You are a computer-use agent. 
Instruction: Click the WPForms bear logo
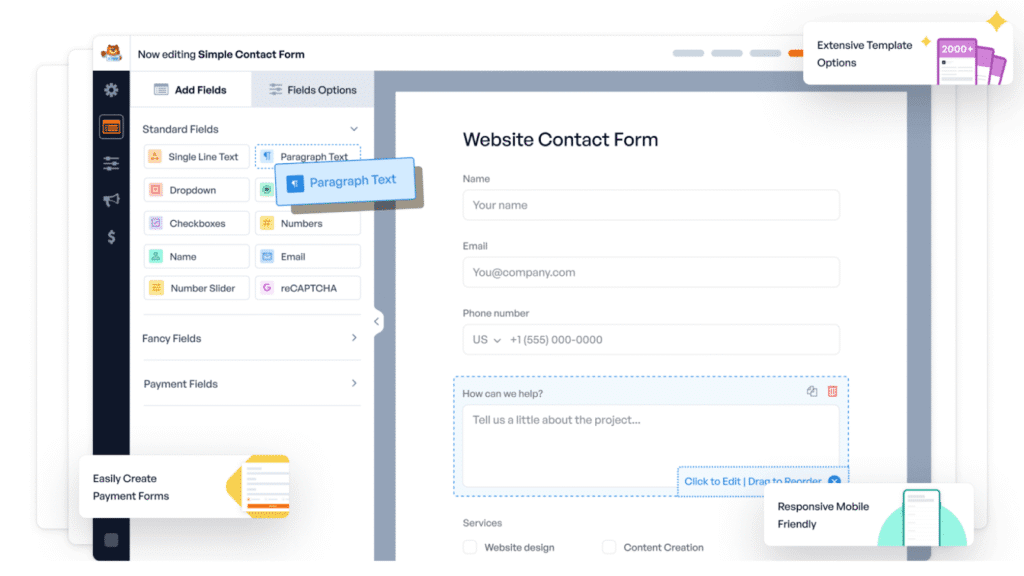113,54
